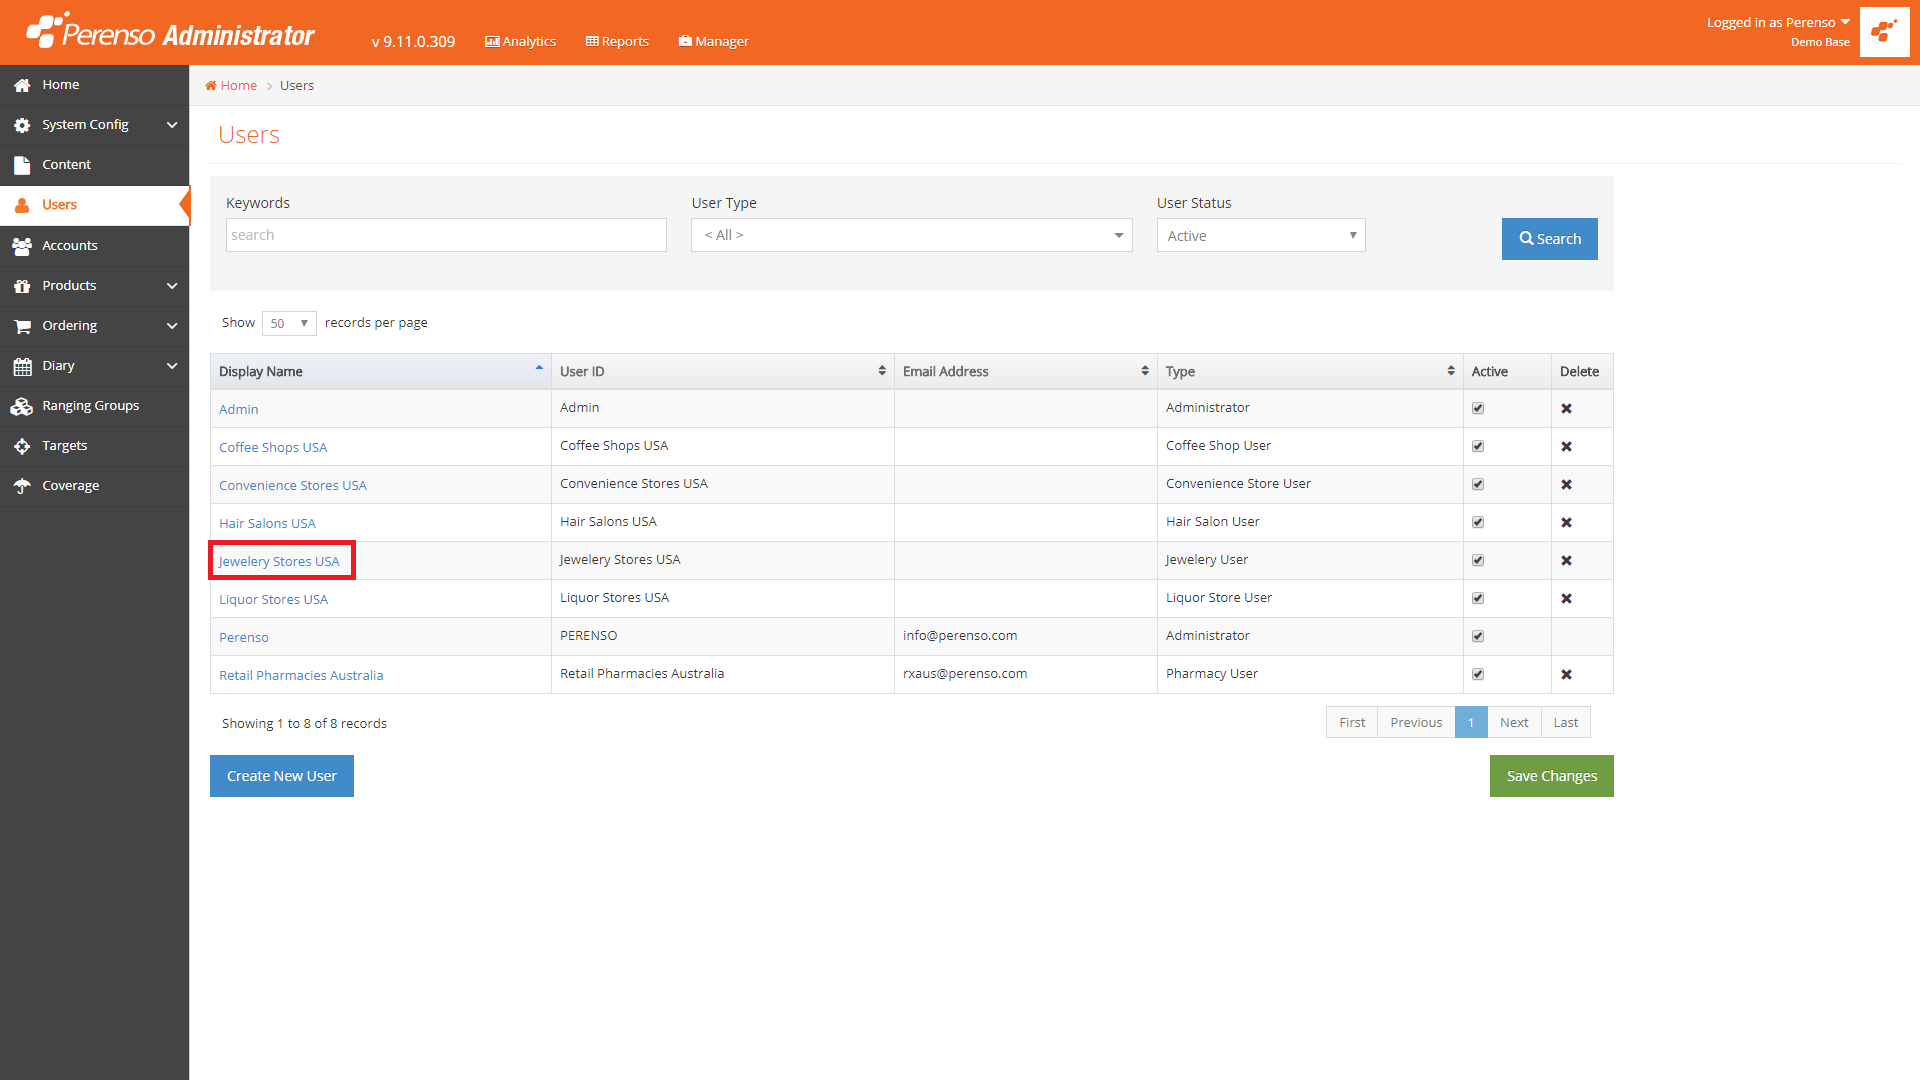The image size is (1920, 1080).
Task: Change records per page dropdown
Action: (289, 323)
